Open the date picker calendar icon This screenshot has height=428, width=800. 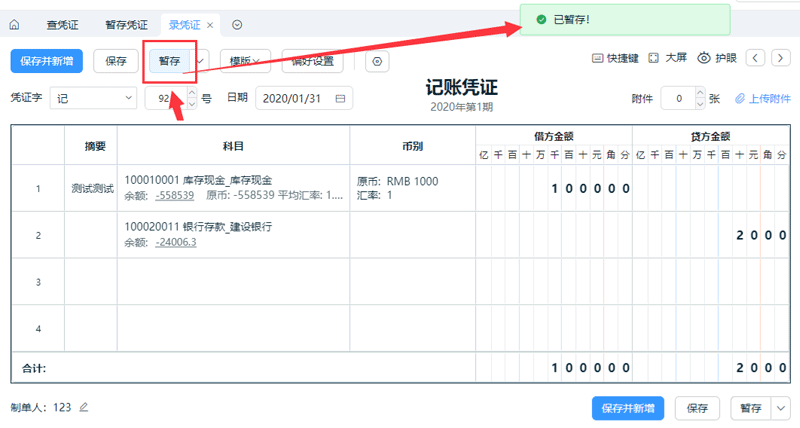coord(340,98)
